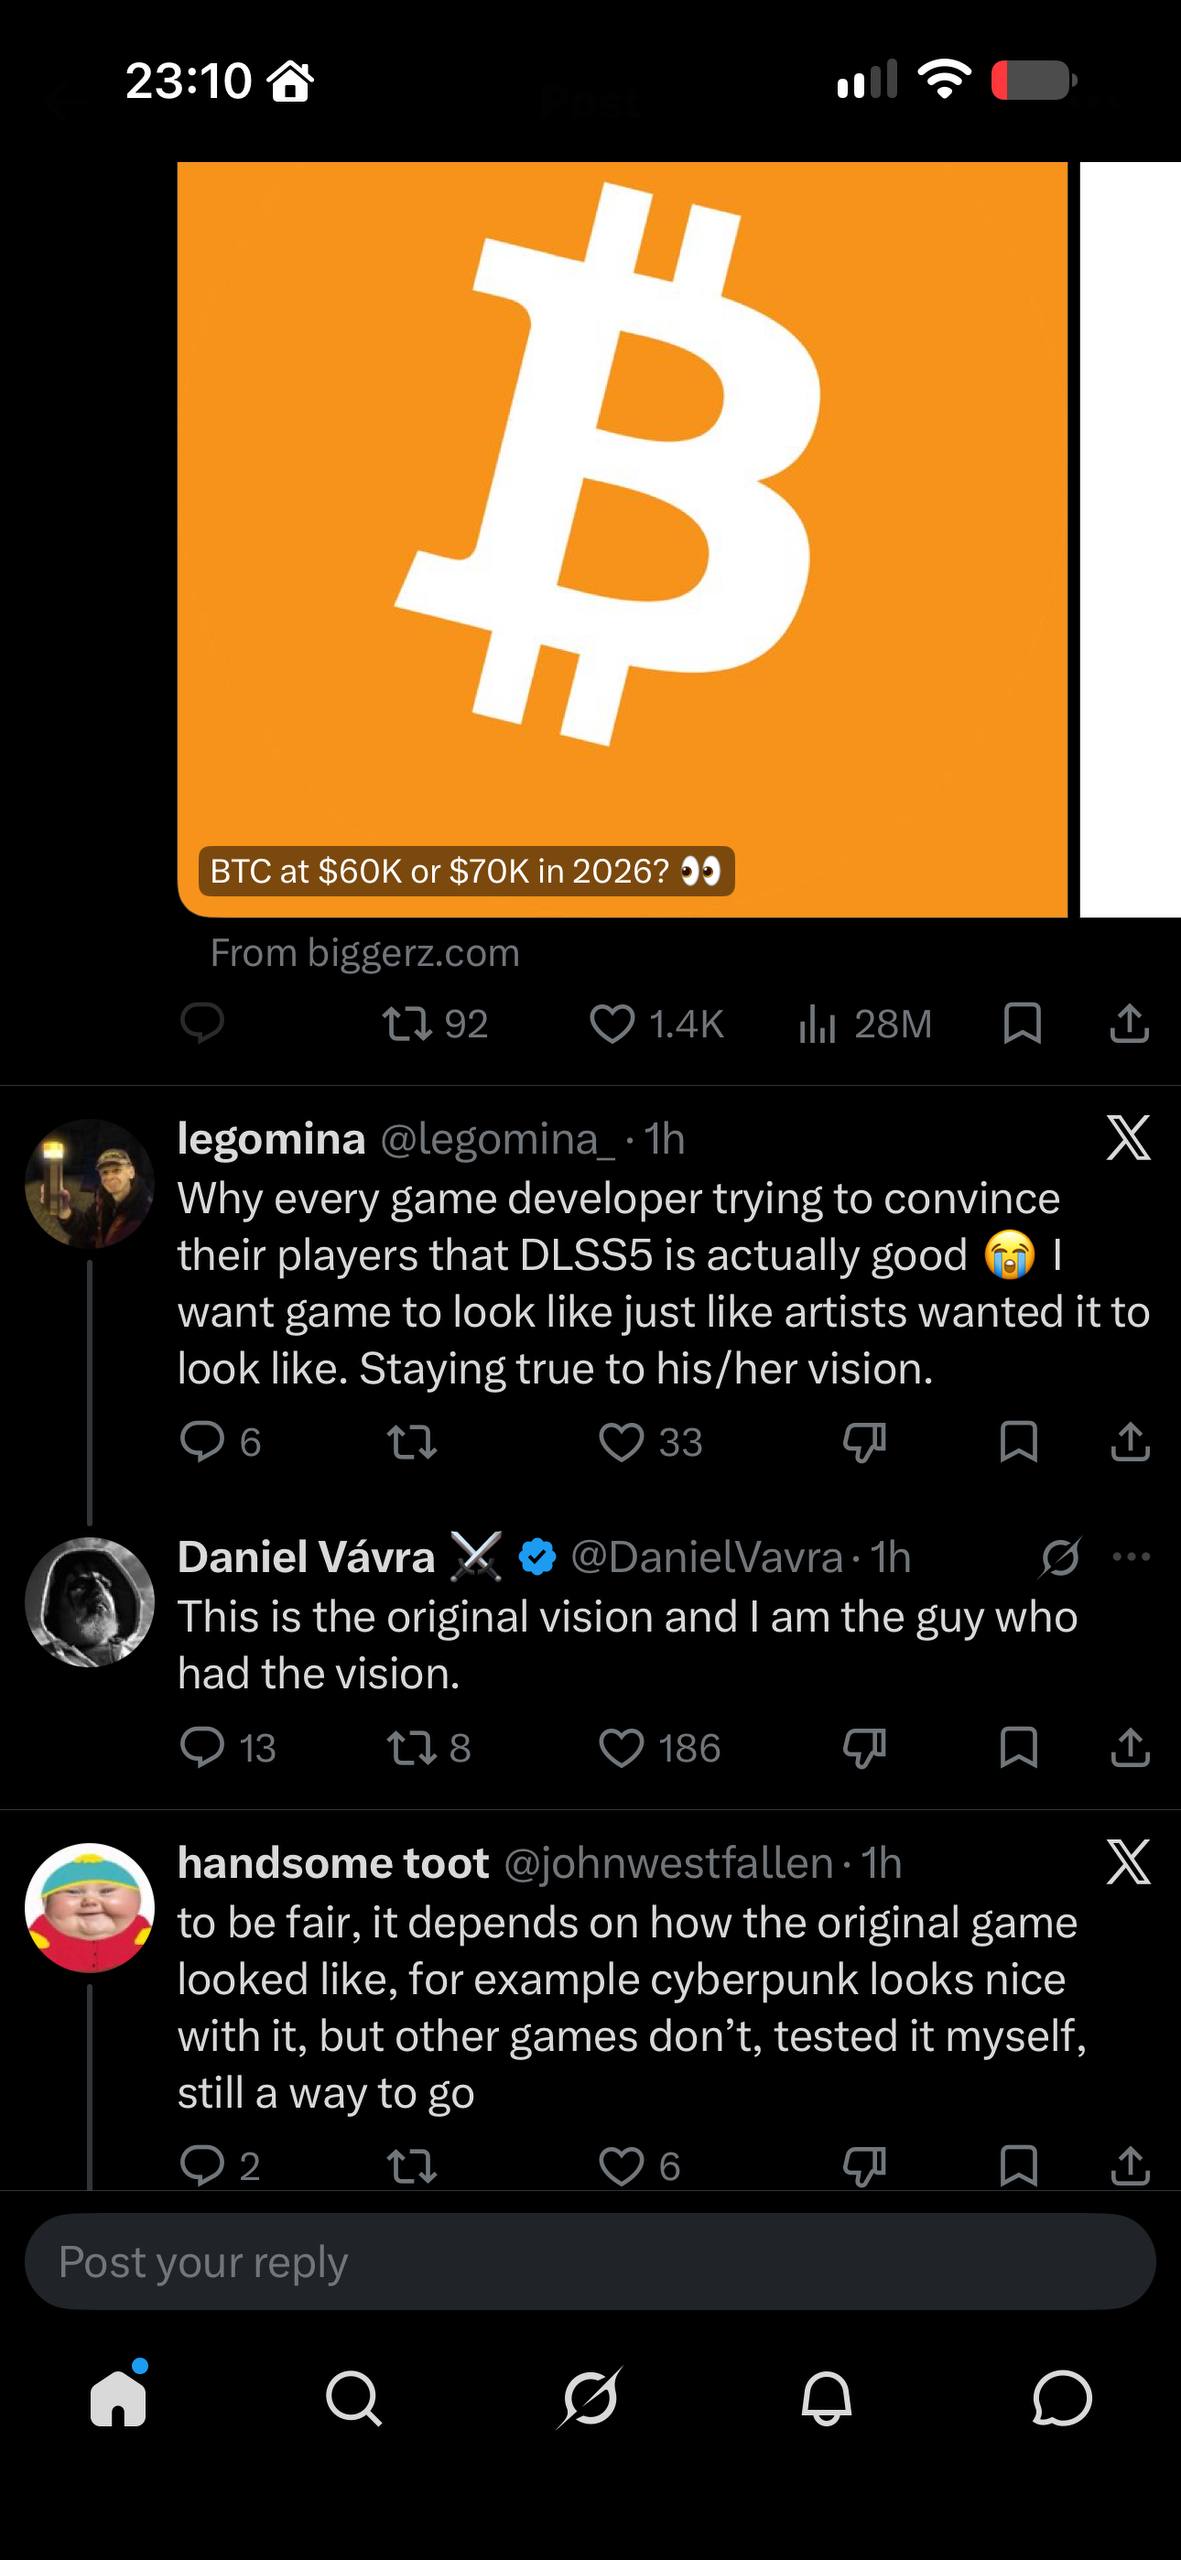
Task: Open more options on Daniel Vávra's reply
Action: [1131, 1557]
